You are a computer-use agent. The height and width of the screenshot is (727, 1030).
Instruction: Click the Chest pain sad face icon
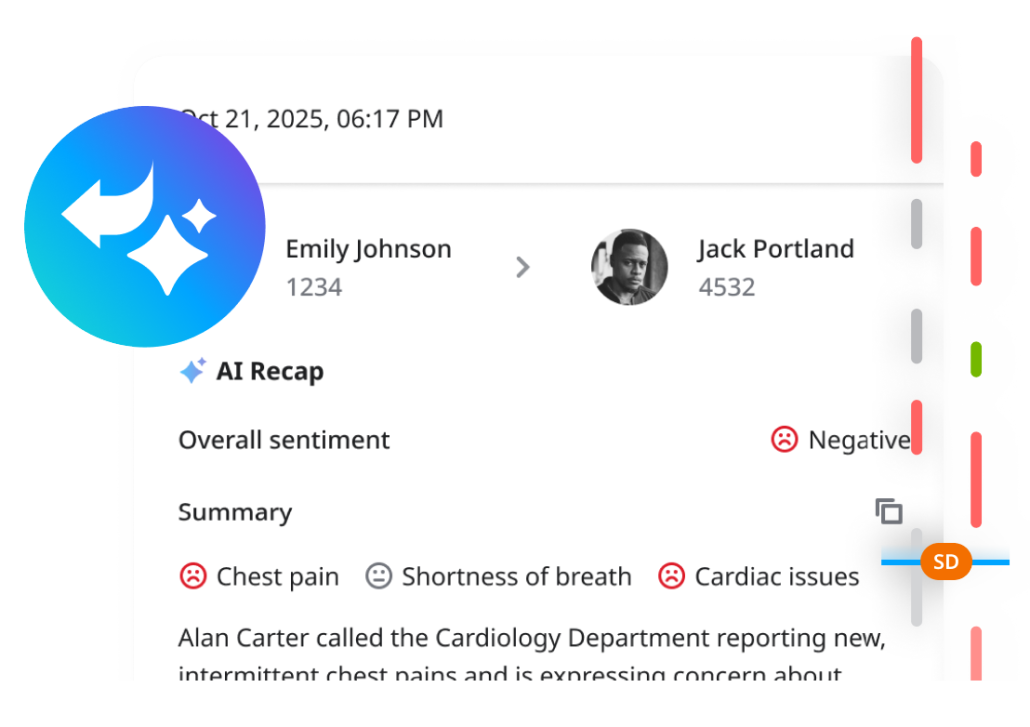192,576
